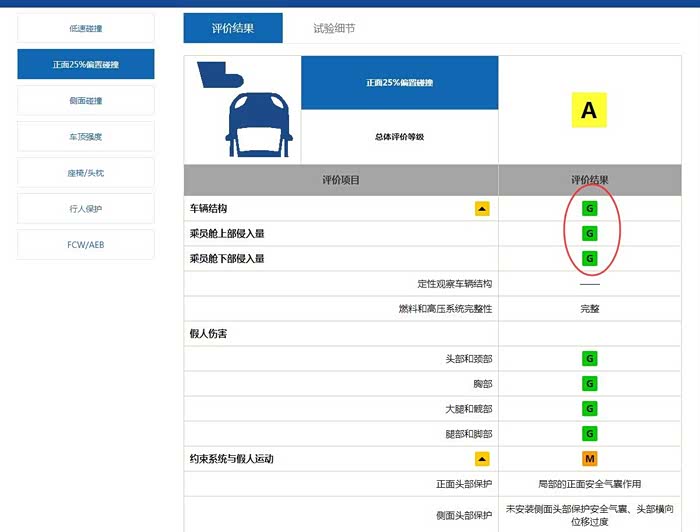
Task: Click the G badge for 乘员舱下部侵入量
Action: [590, 258]
